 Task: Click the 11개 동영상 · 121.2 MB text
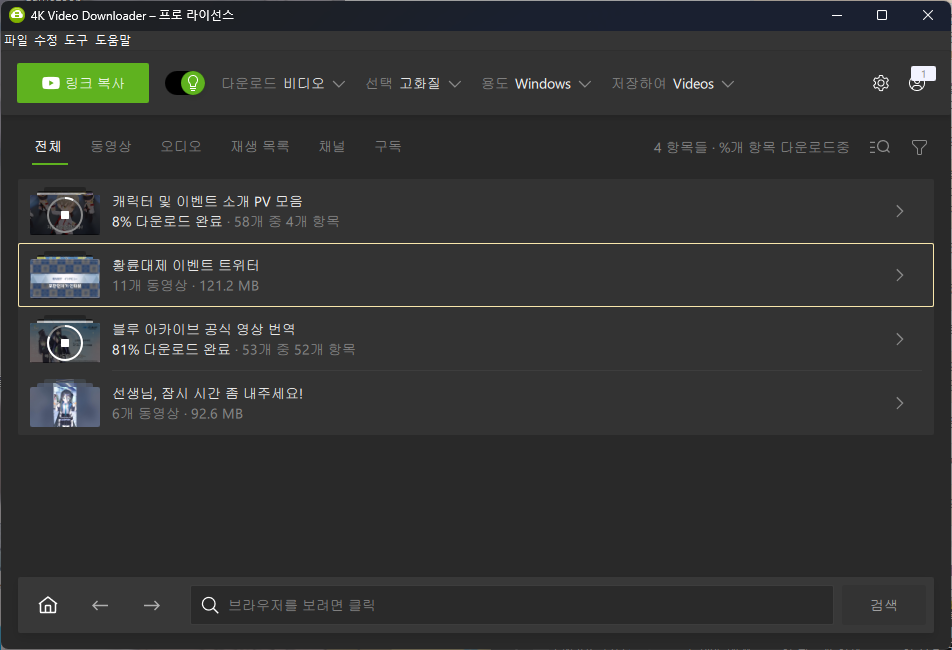tap(185, 286)
